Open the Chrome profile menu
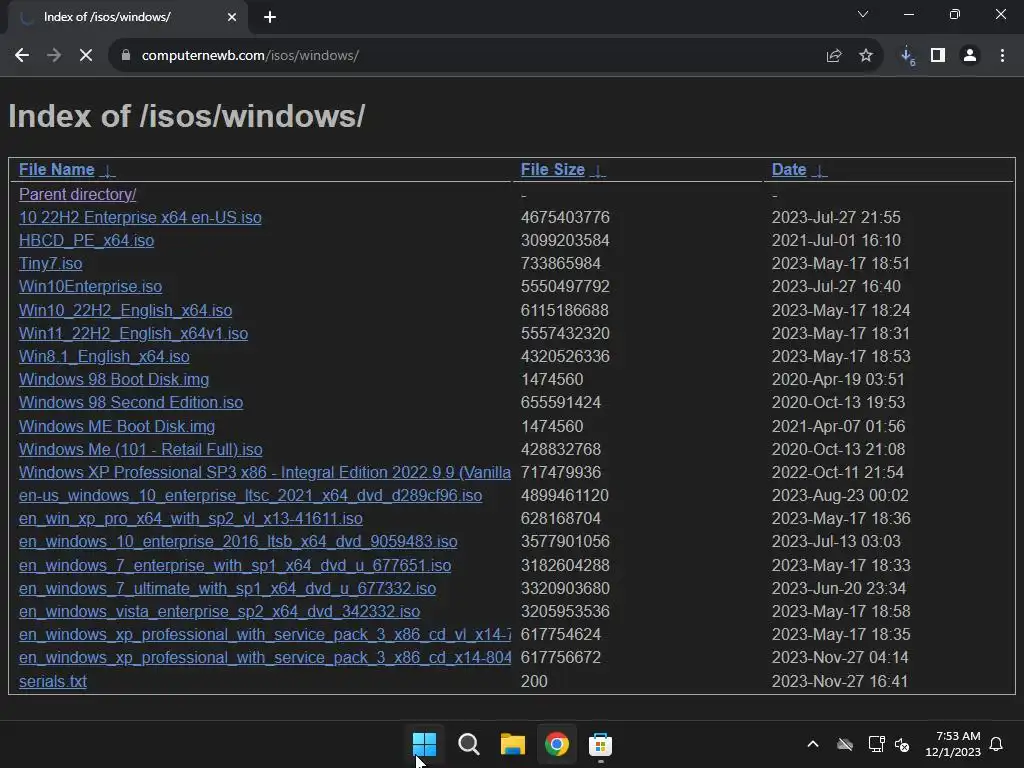The image size is (1024, 768). 970,56
